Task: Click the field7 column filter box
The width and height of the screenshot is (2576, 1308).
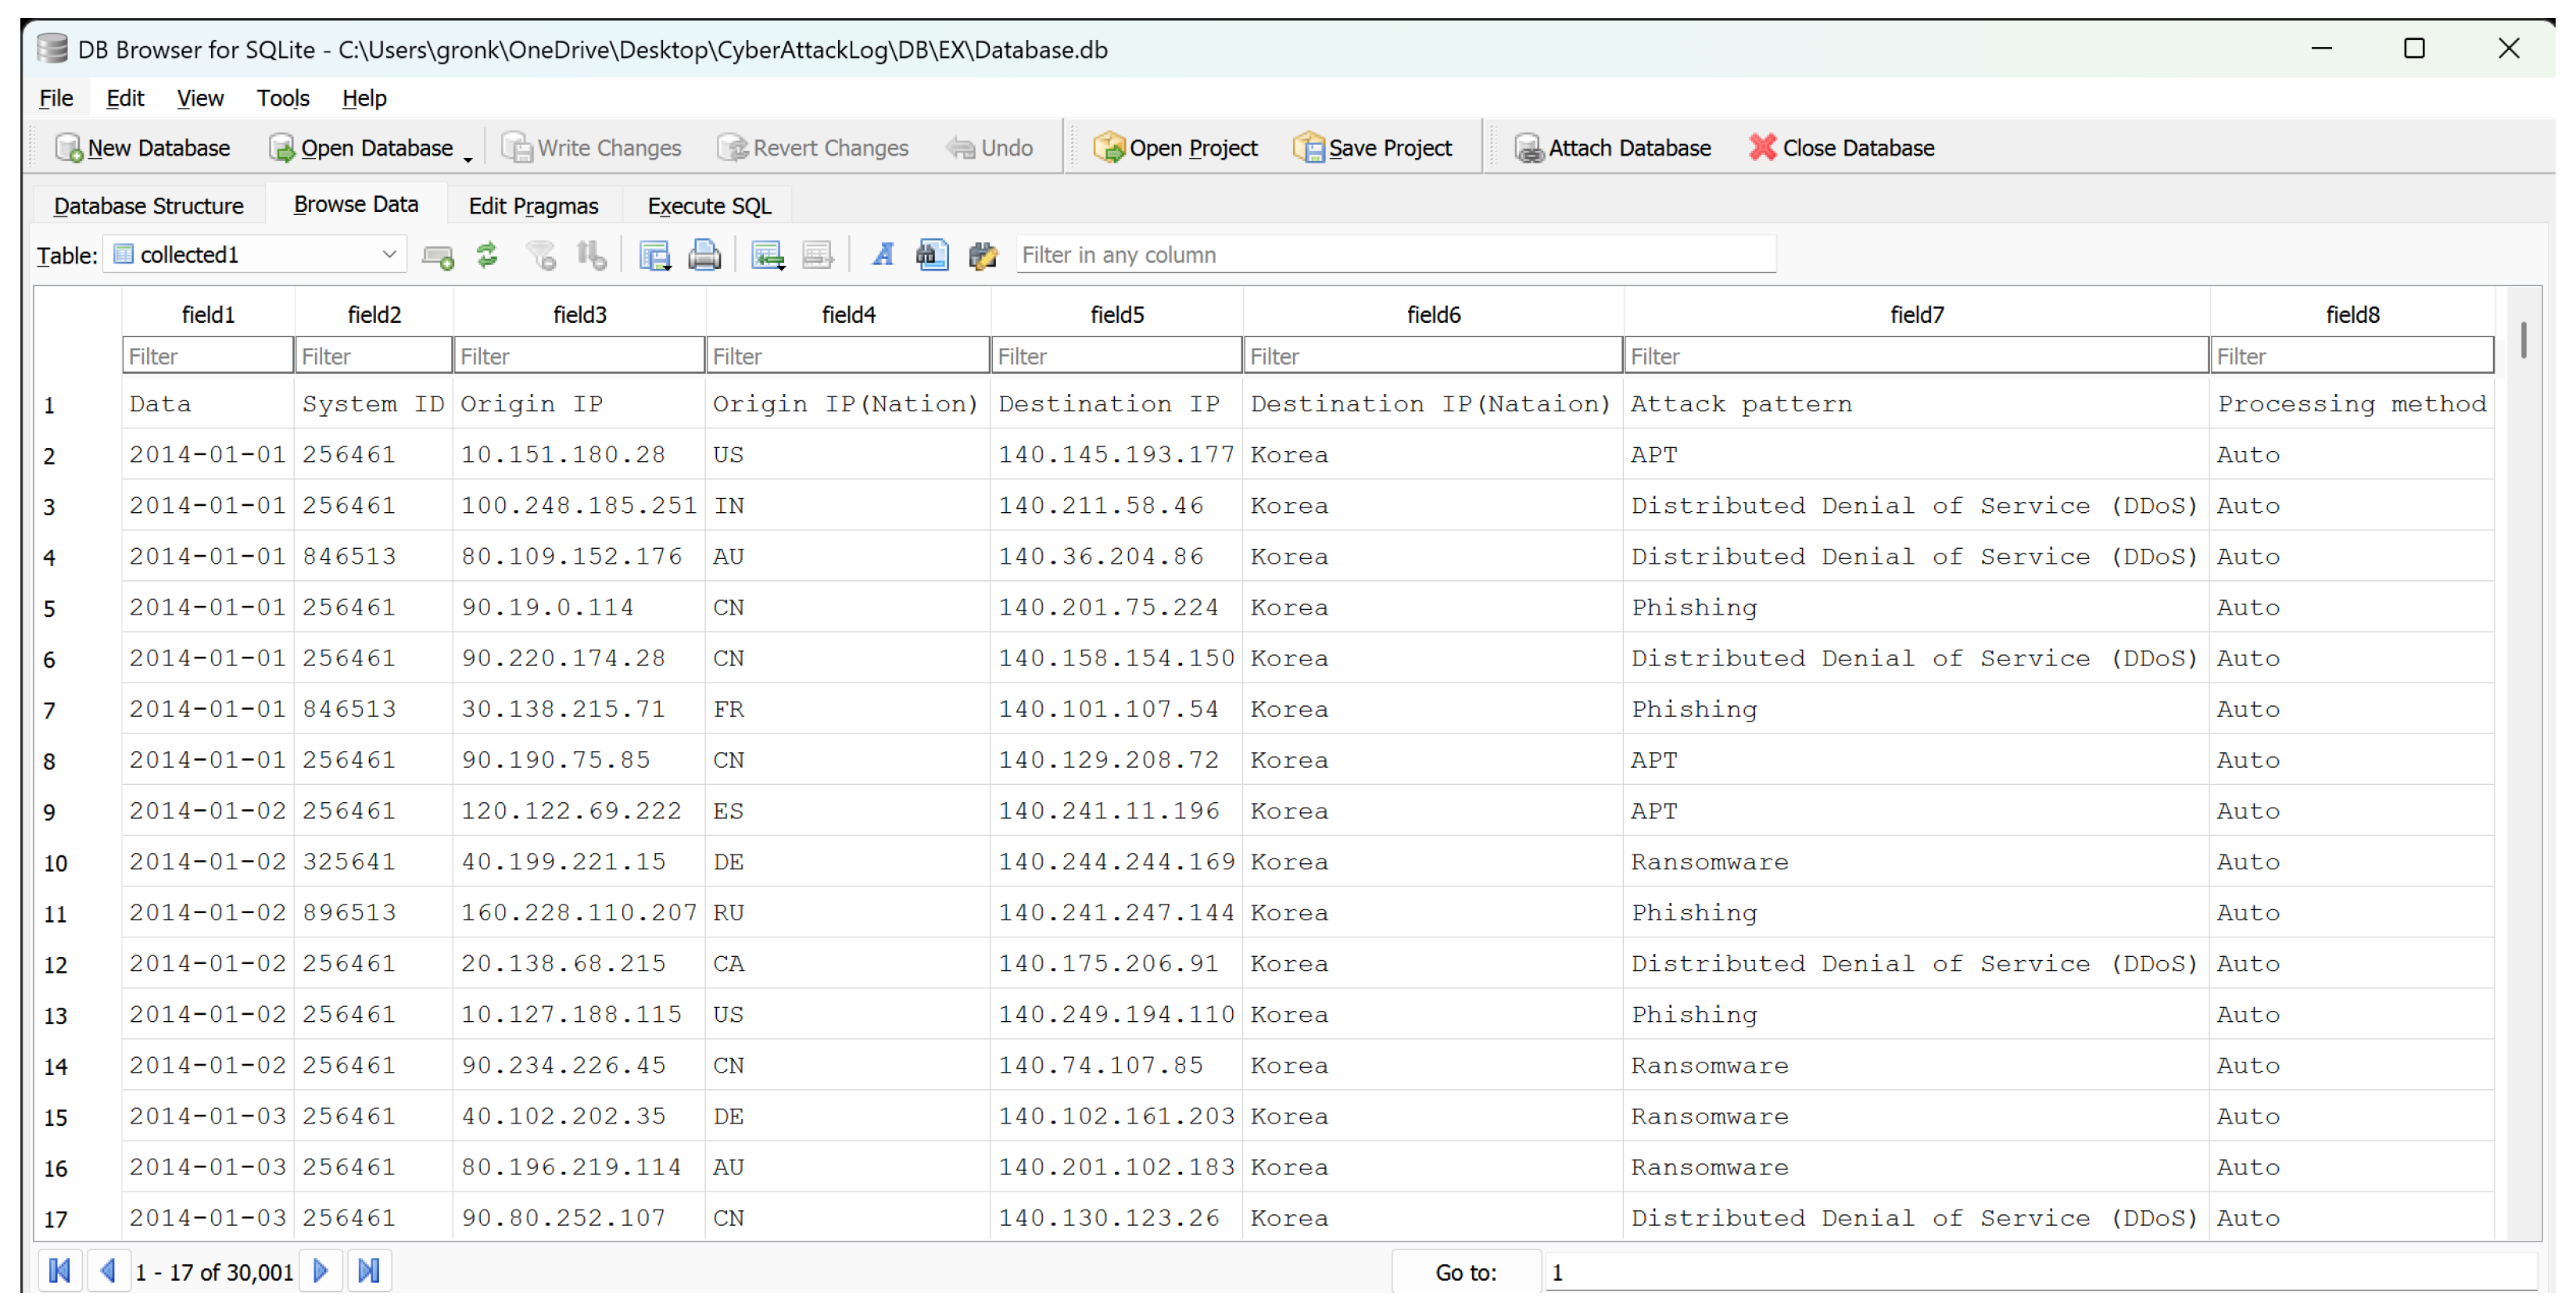Action: (x=1916, y=356)
